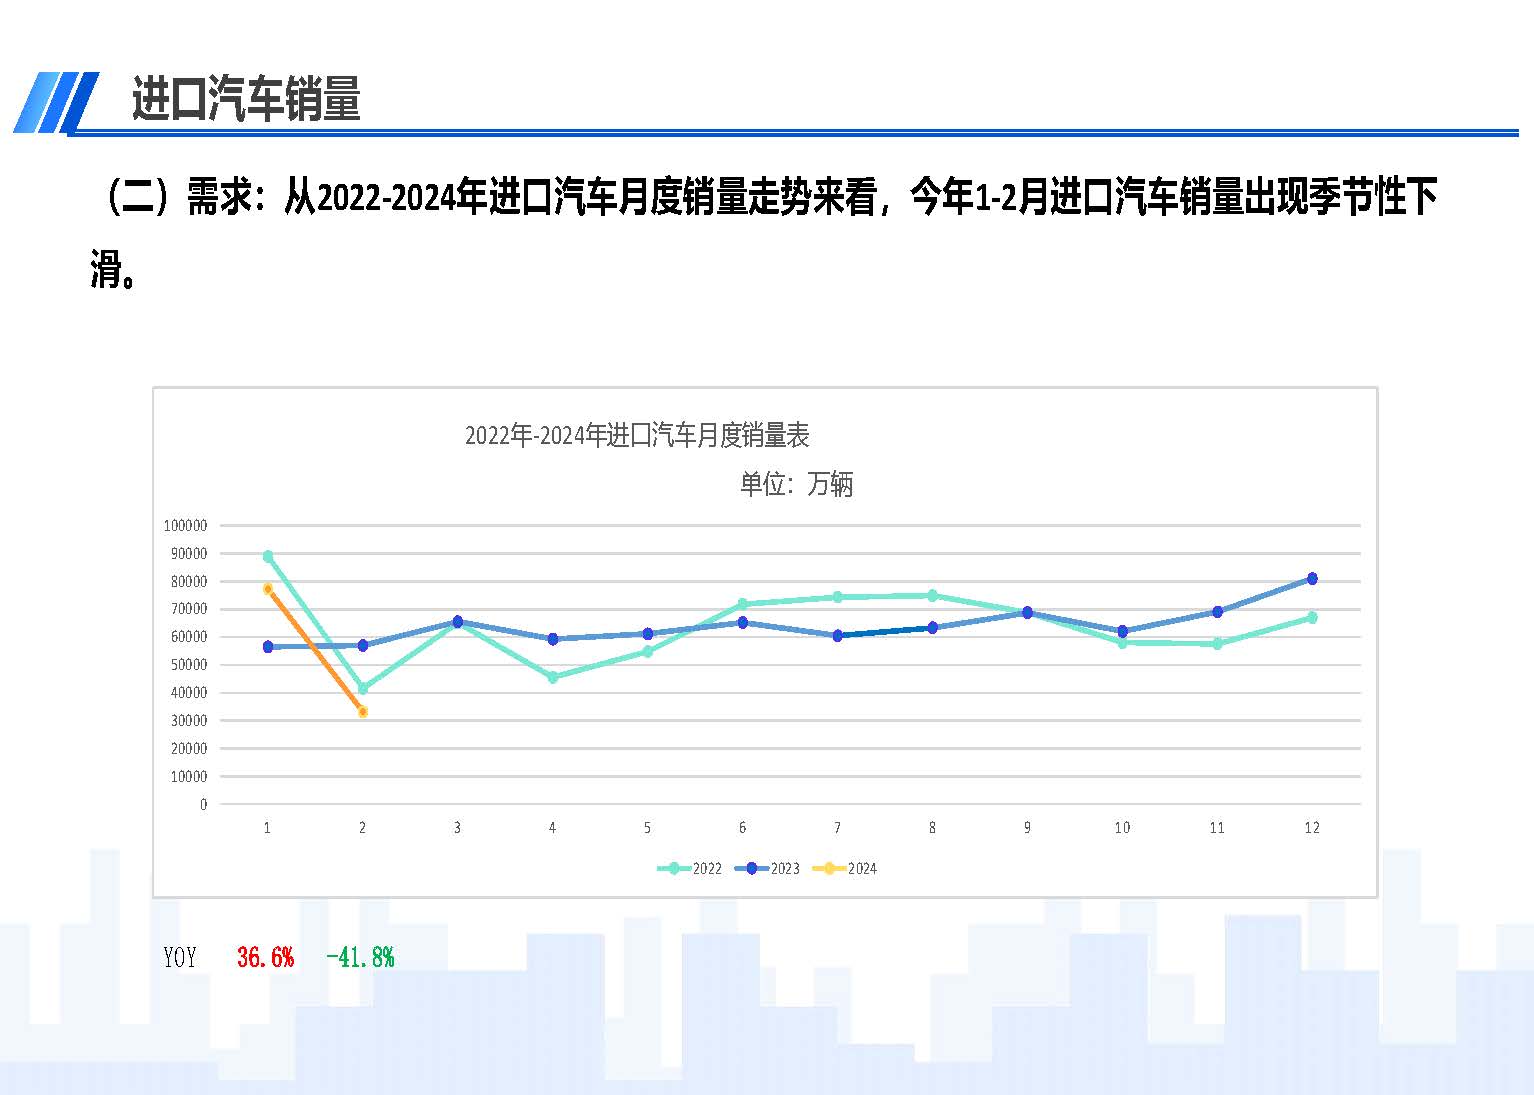Select the 2022 January peak data point
The height and width of the screenshot is (1095, 1534).
click(x=268, y=556)
